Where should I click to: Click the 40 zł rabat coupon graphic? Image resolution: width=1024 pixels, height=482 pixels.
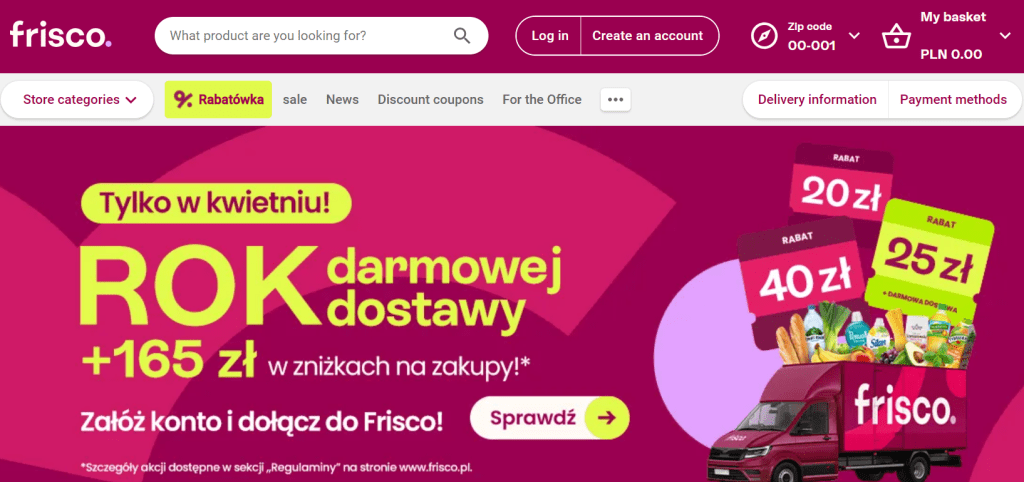tap(797, 278)
